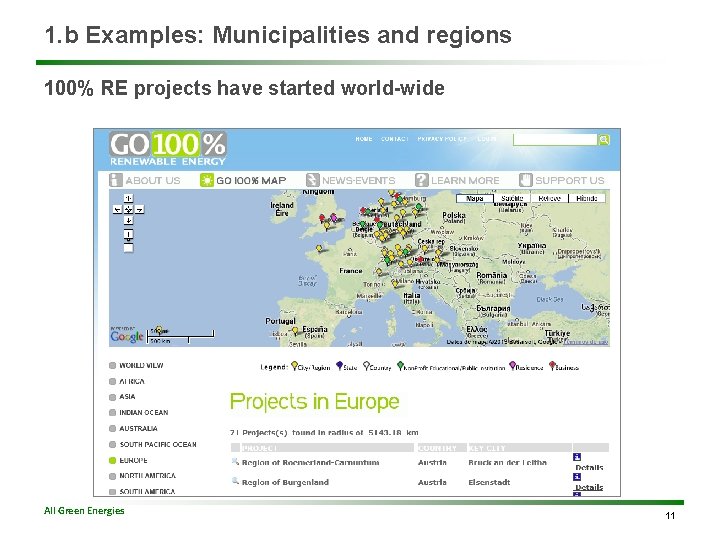Click the magnifier icon beside Region of Roemerland-Carnuntum

(235, 461)
